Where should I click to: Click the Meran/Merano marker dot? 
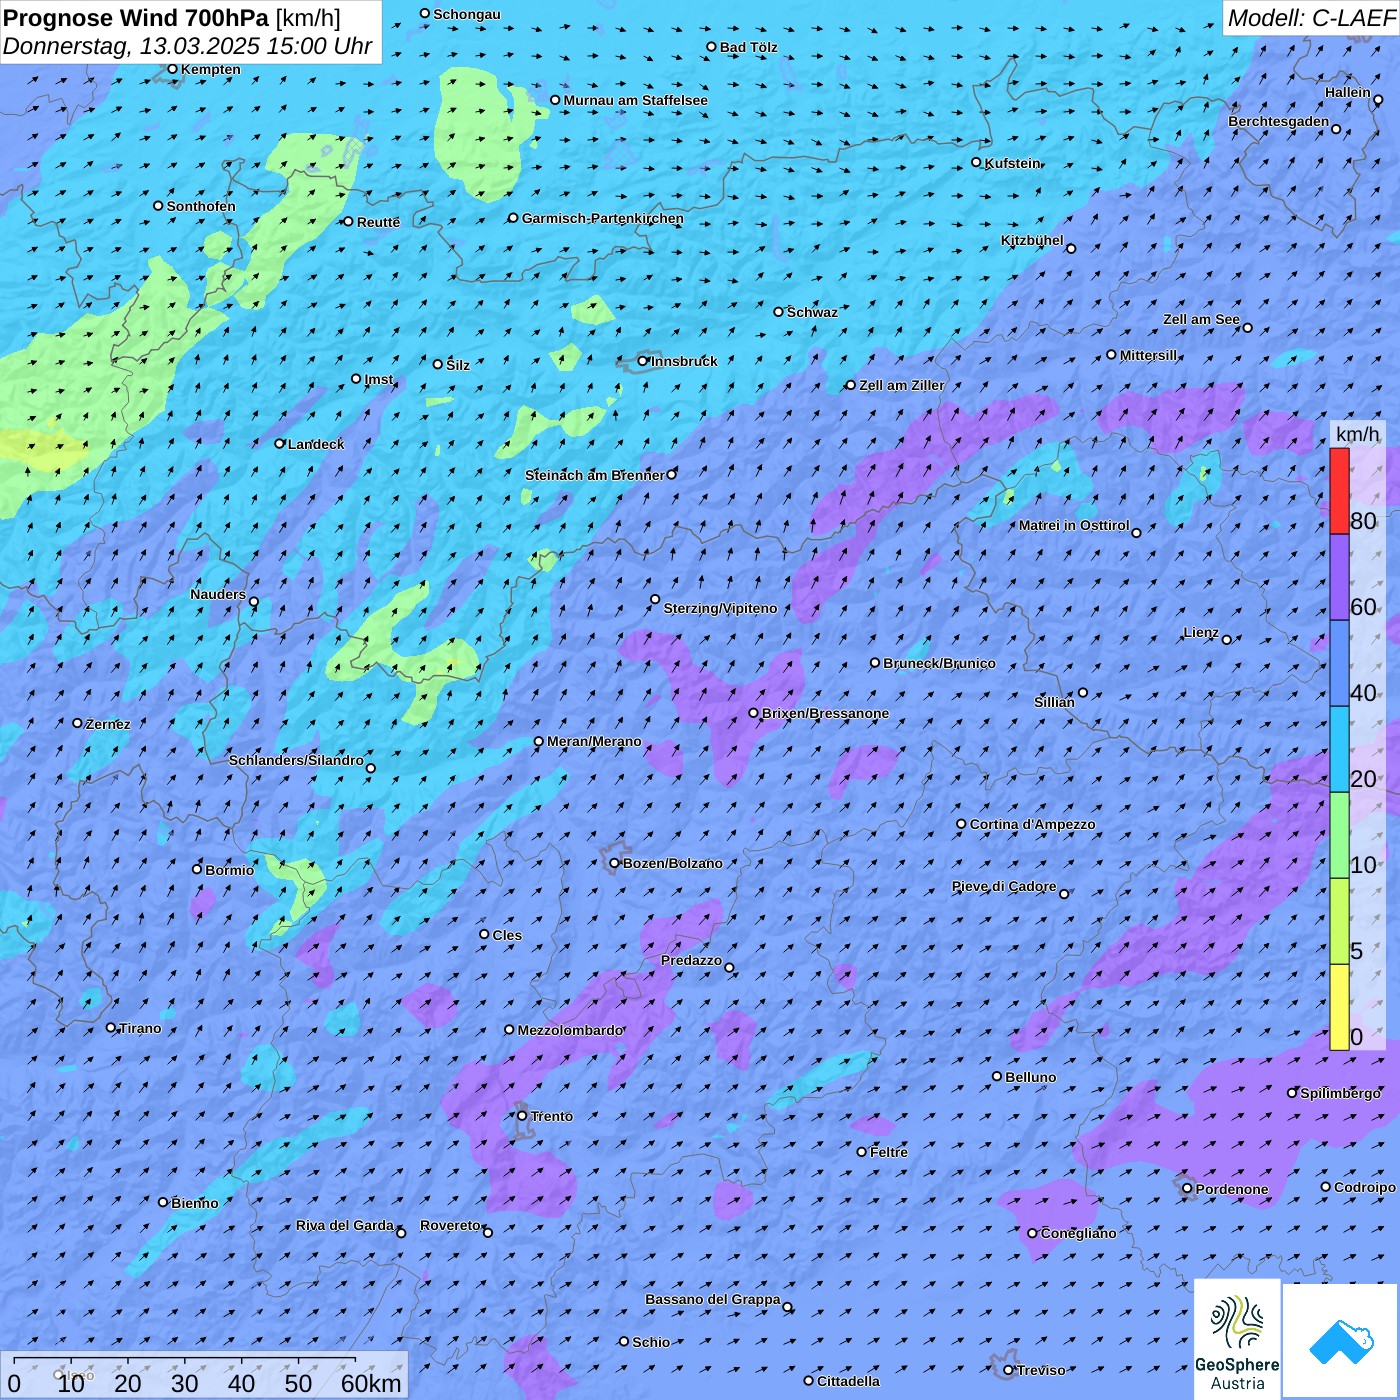pyautogui.click(x=539, y=741)
